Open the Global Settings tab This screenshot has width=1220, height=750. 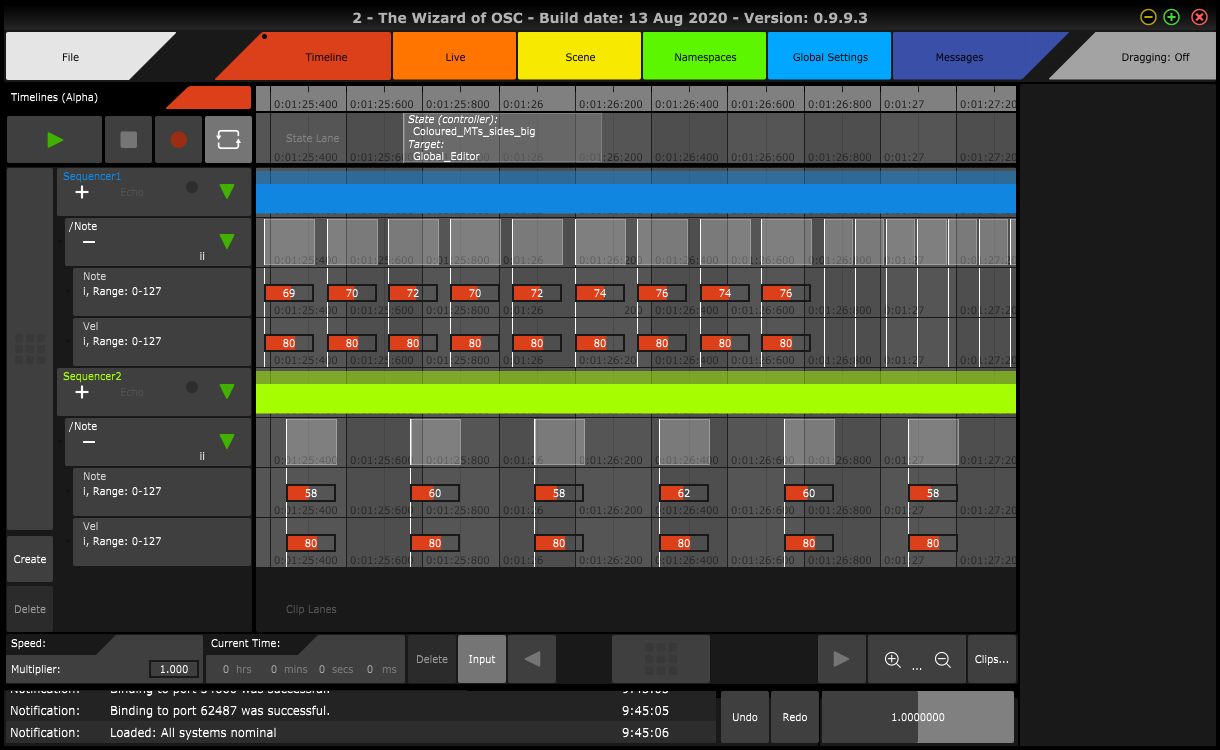(830, 57)
